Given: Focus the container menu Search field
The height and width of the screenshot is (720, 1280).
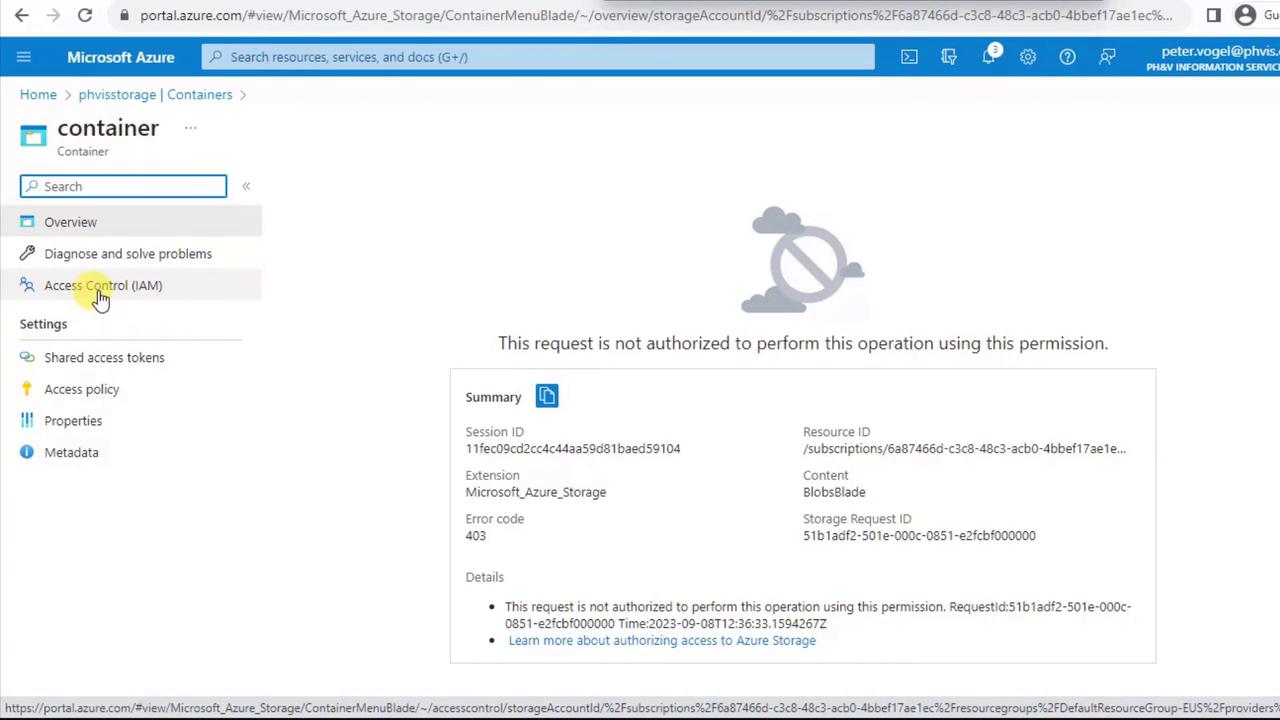Looking at the screenshot, I should [123, 186].
